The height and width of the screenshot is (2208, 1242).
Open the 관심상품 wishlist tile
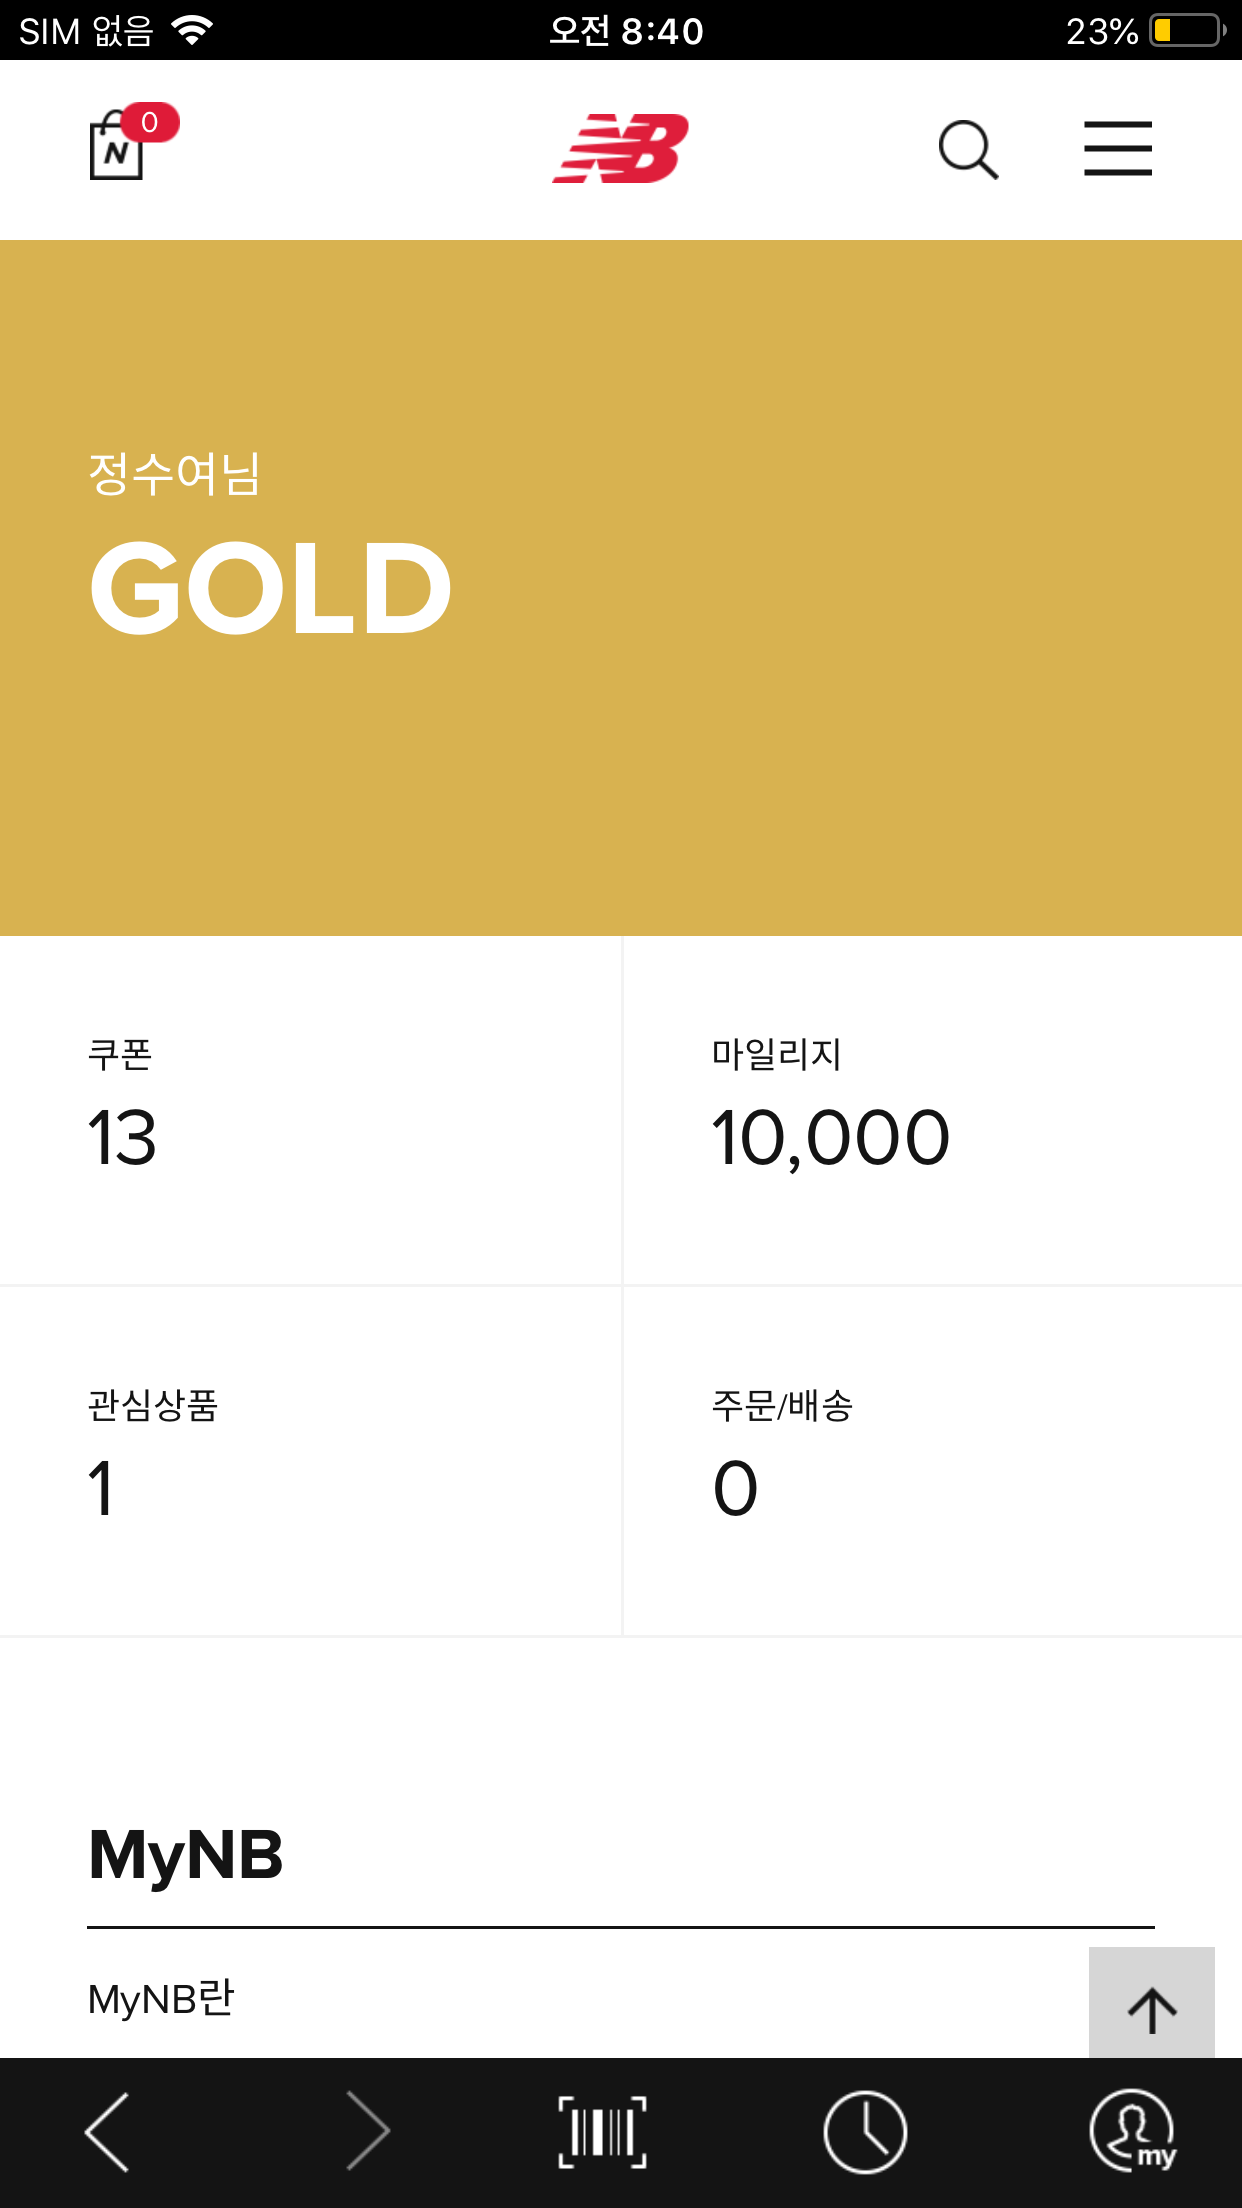pyautogui.click(x=310, y=1460)
